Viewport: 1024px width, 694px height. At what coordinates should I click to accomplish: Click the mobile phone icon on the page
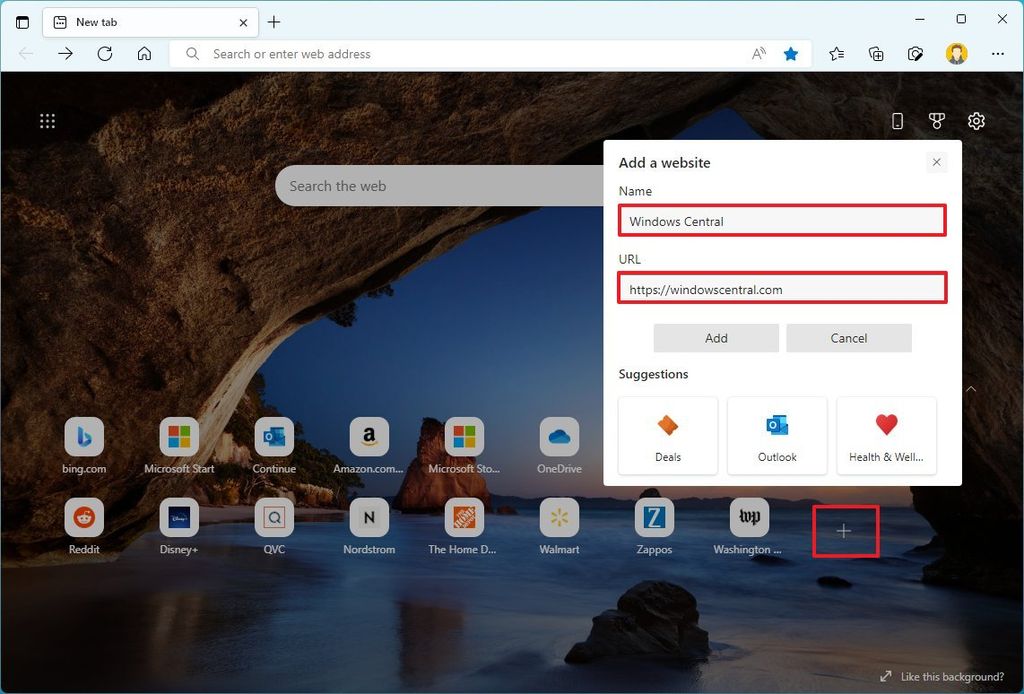[x=897, y=120]
